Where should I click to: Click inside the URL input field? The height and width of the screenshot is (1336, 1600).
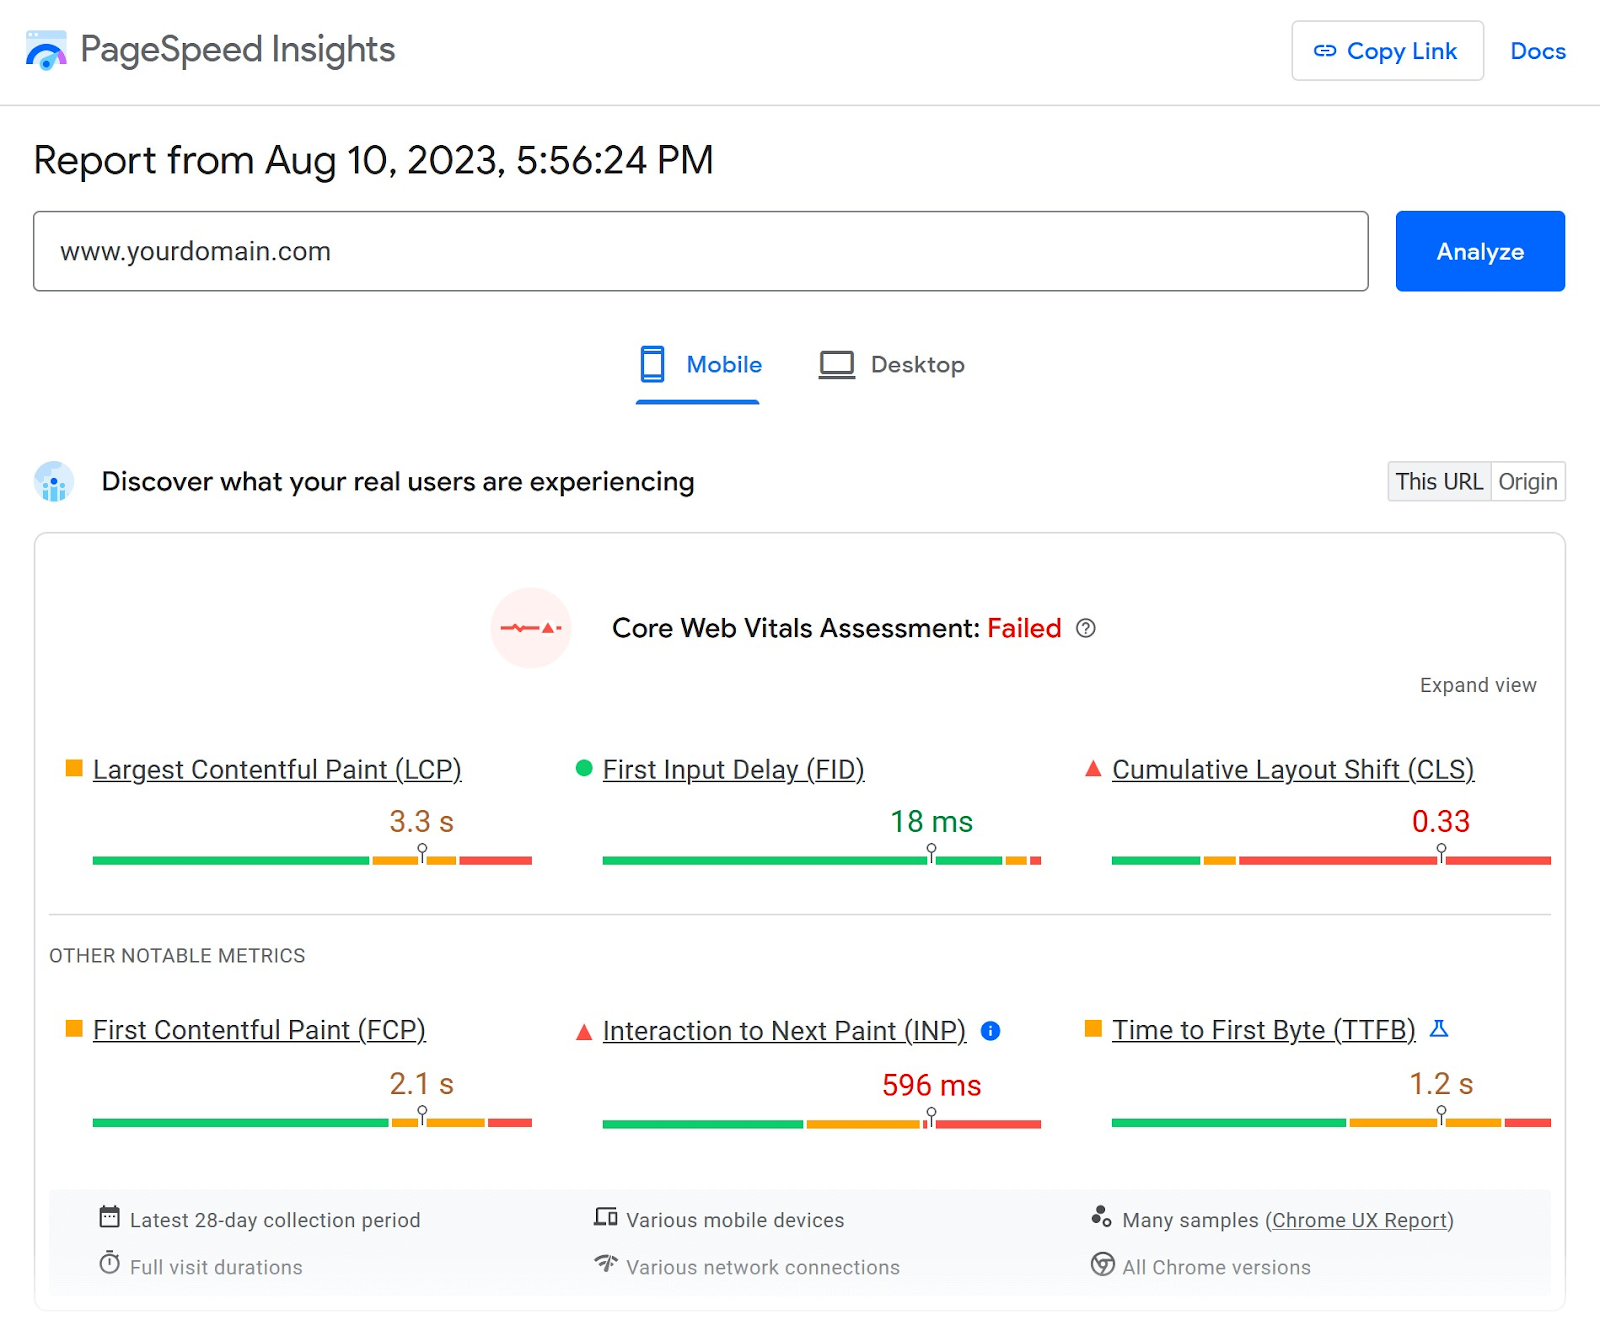coord(700,251)
